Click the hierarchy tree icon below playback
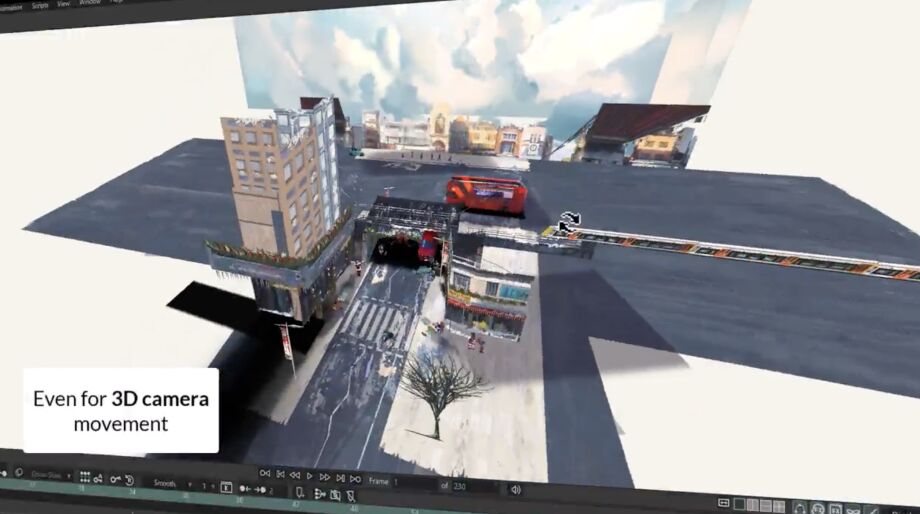 pos(320,494)
